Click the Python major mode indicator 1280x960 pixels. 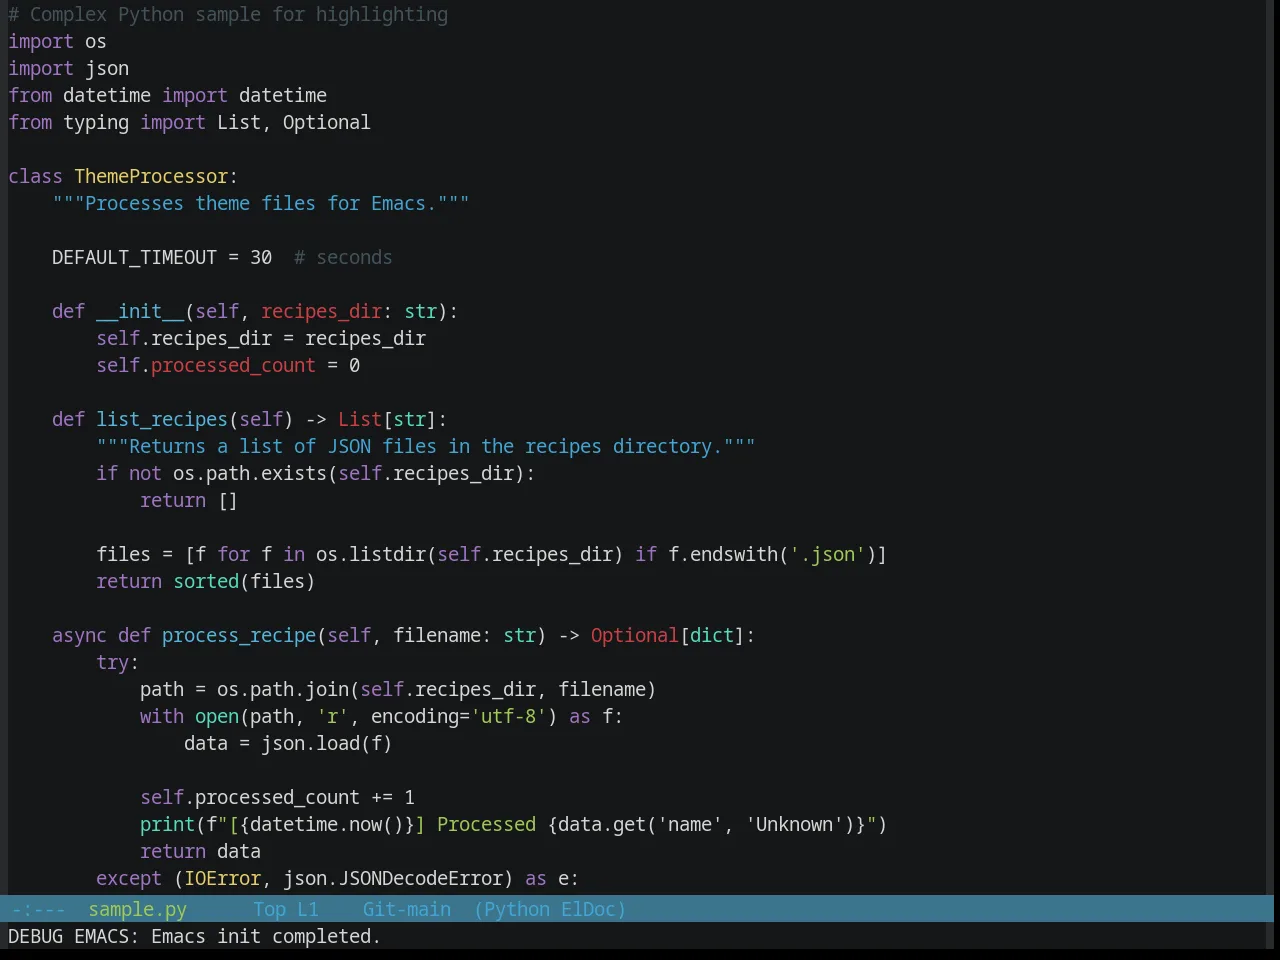pyautogui.click(x=511, y=909)
